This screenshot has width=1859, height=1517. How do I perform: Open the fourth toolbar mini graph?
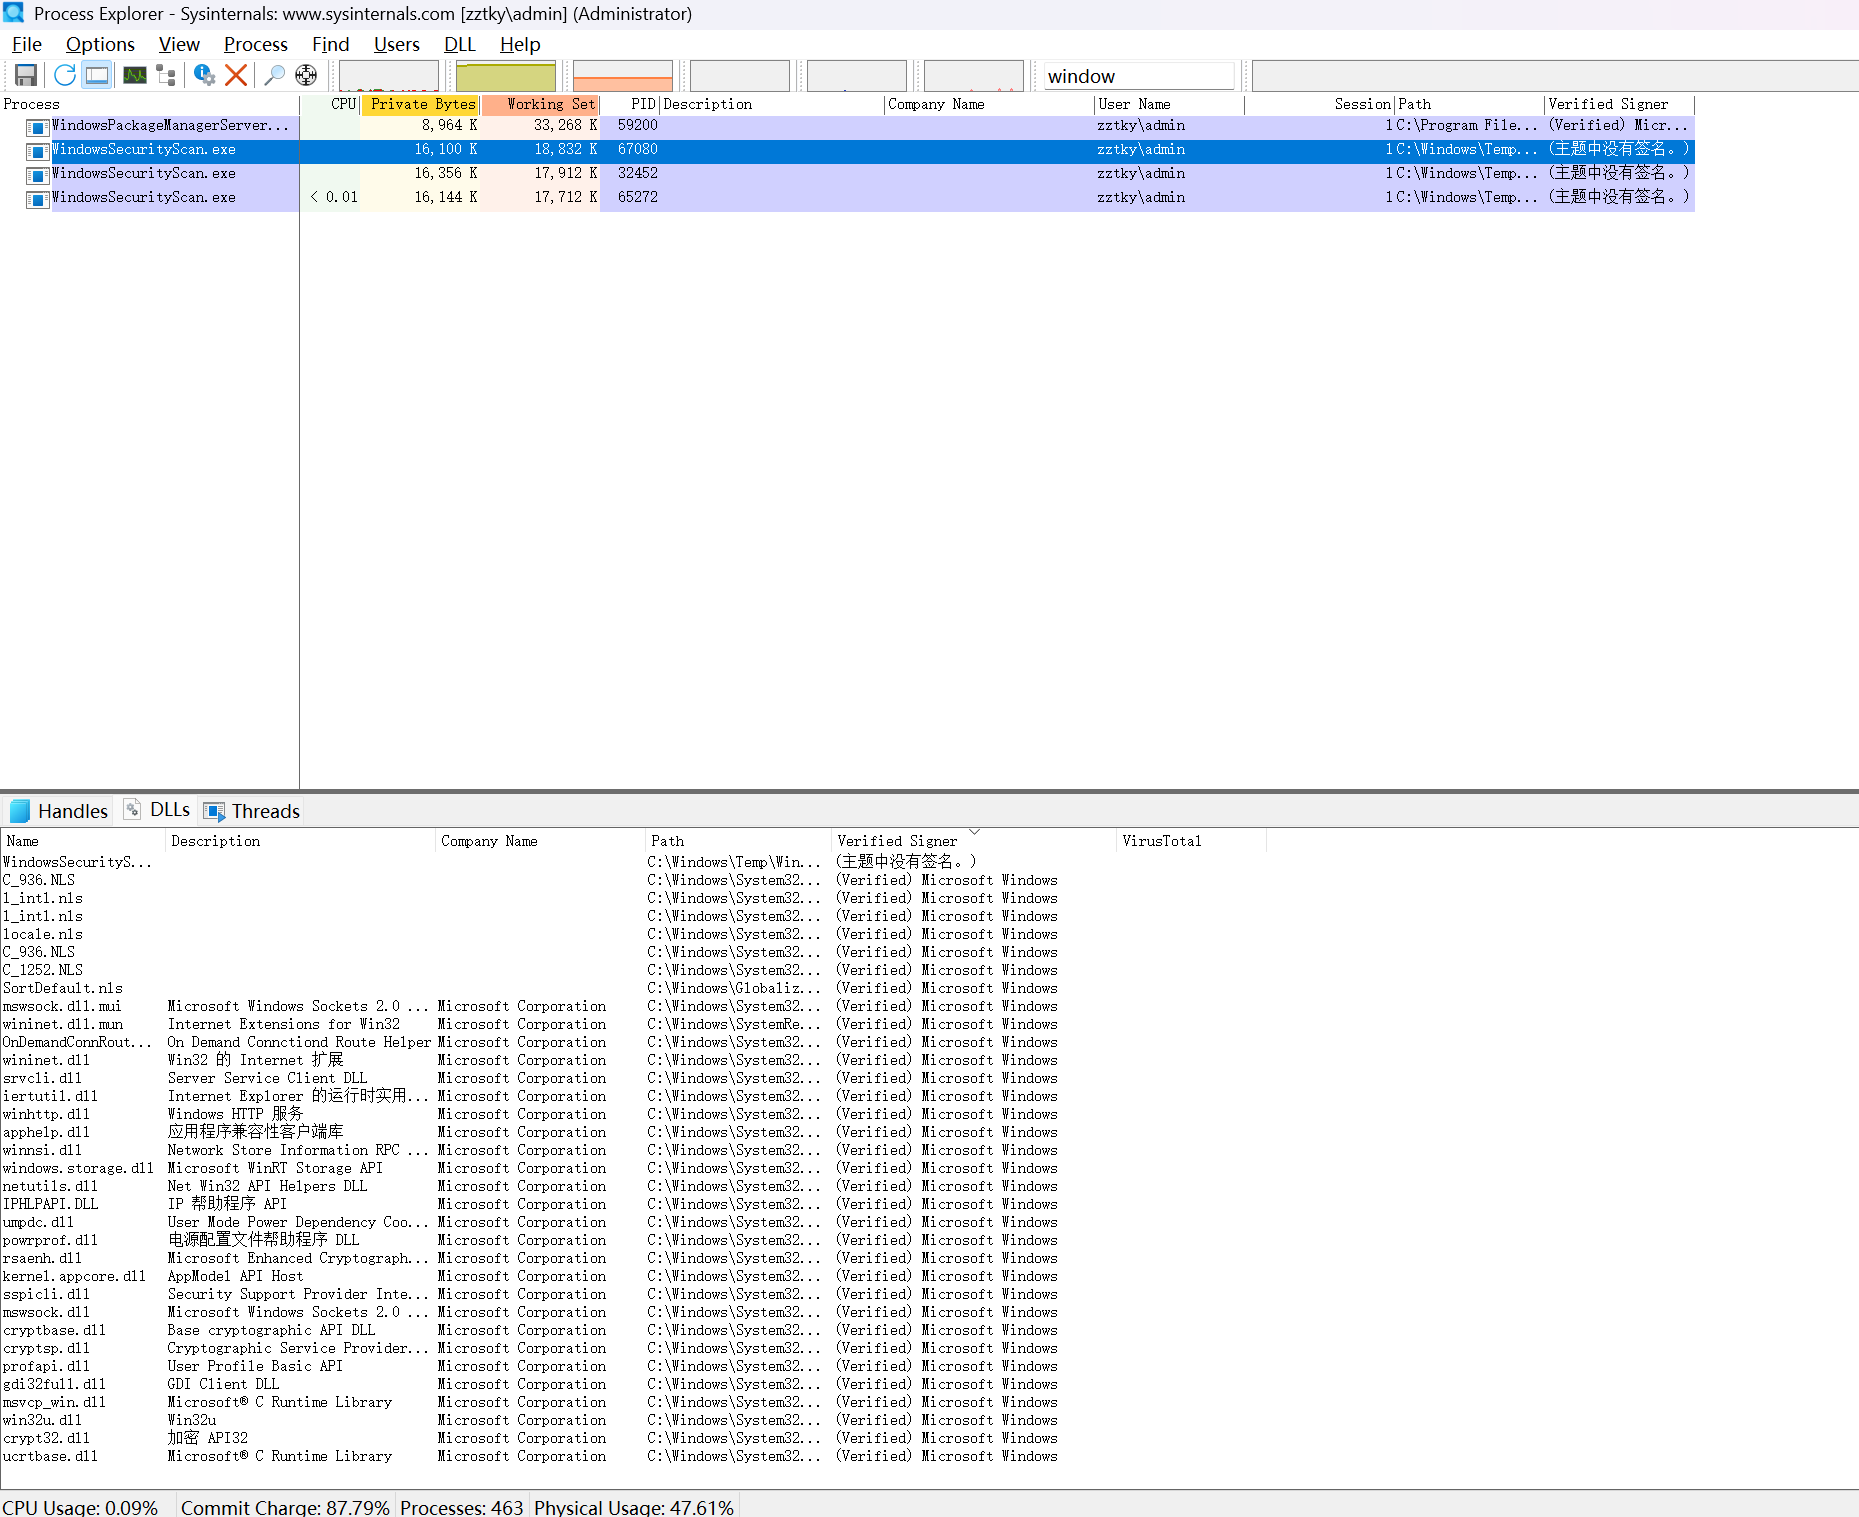click(740, 76)
